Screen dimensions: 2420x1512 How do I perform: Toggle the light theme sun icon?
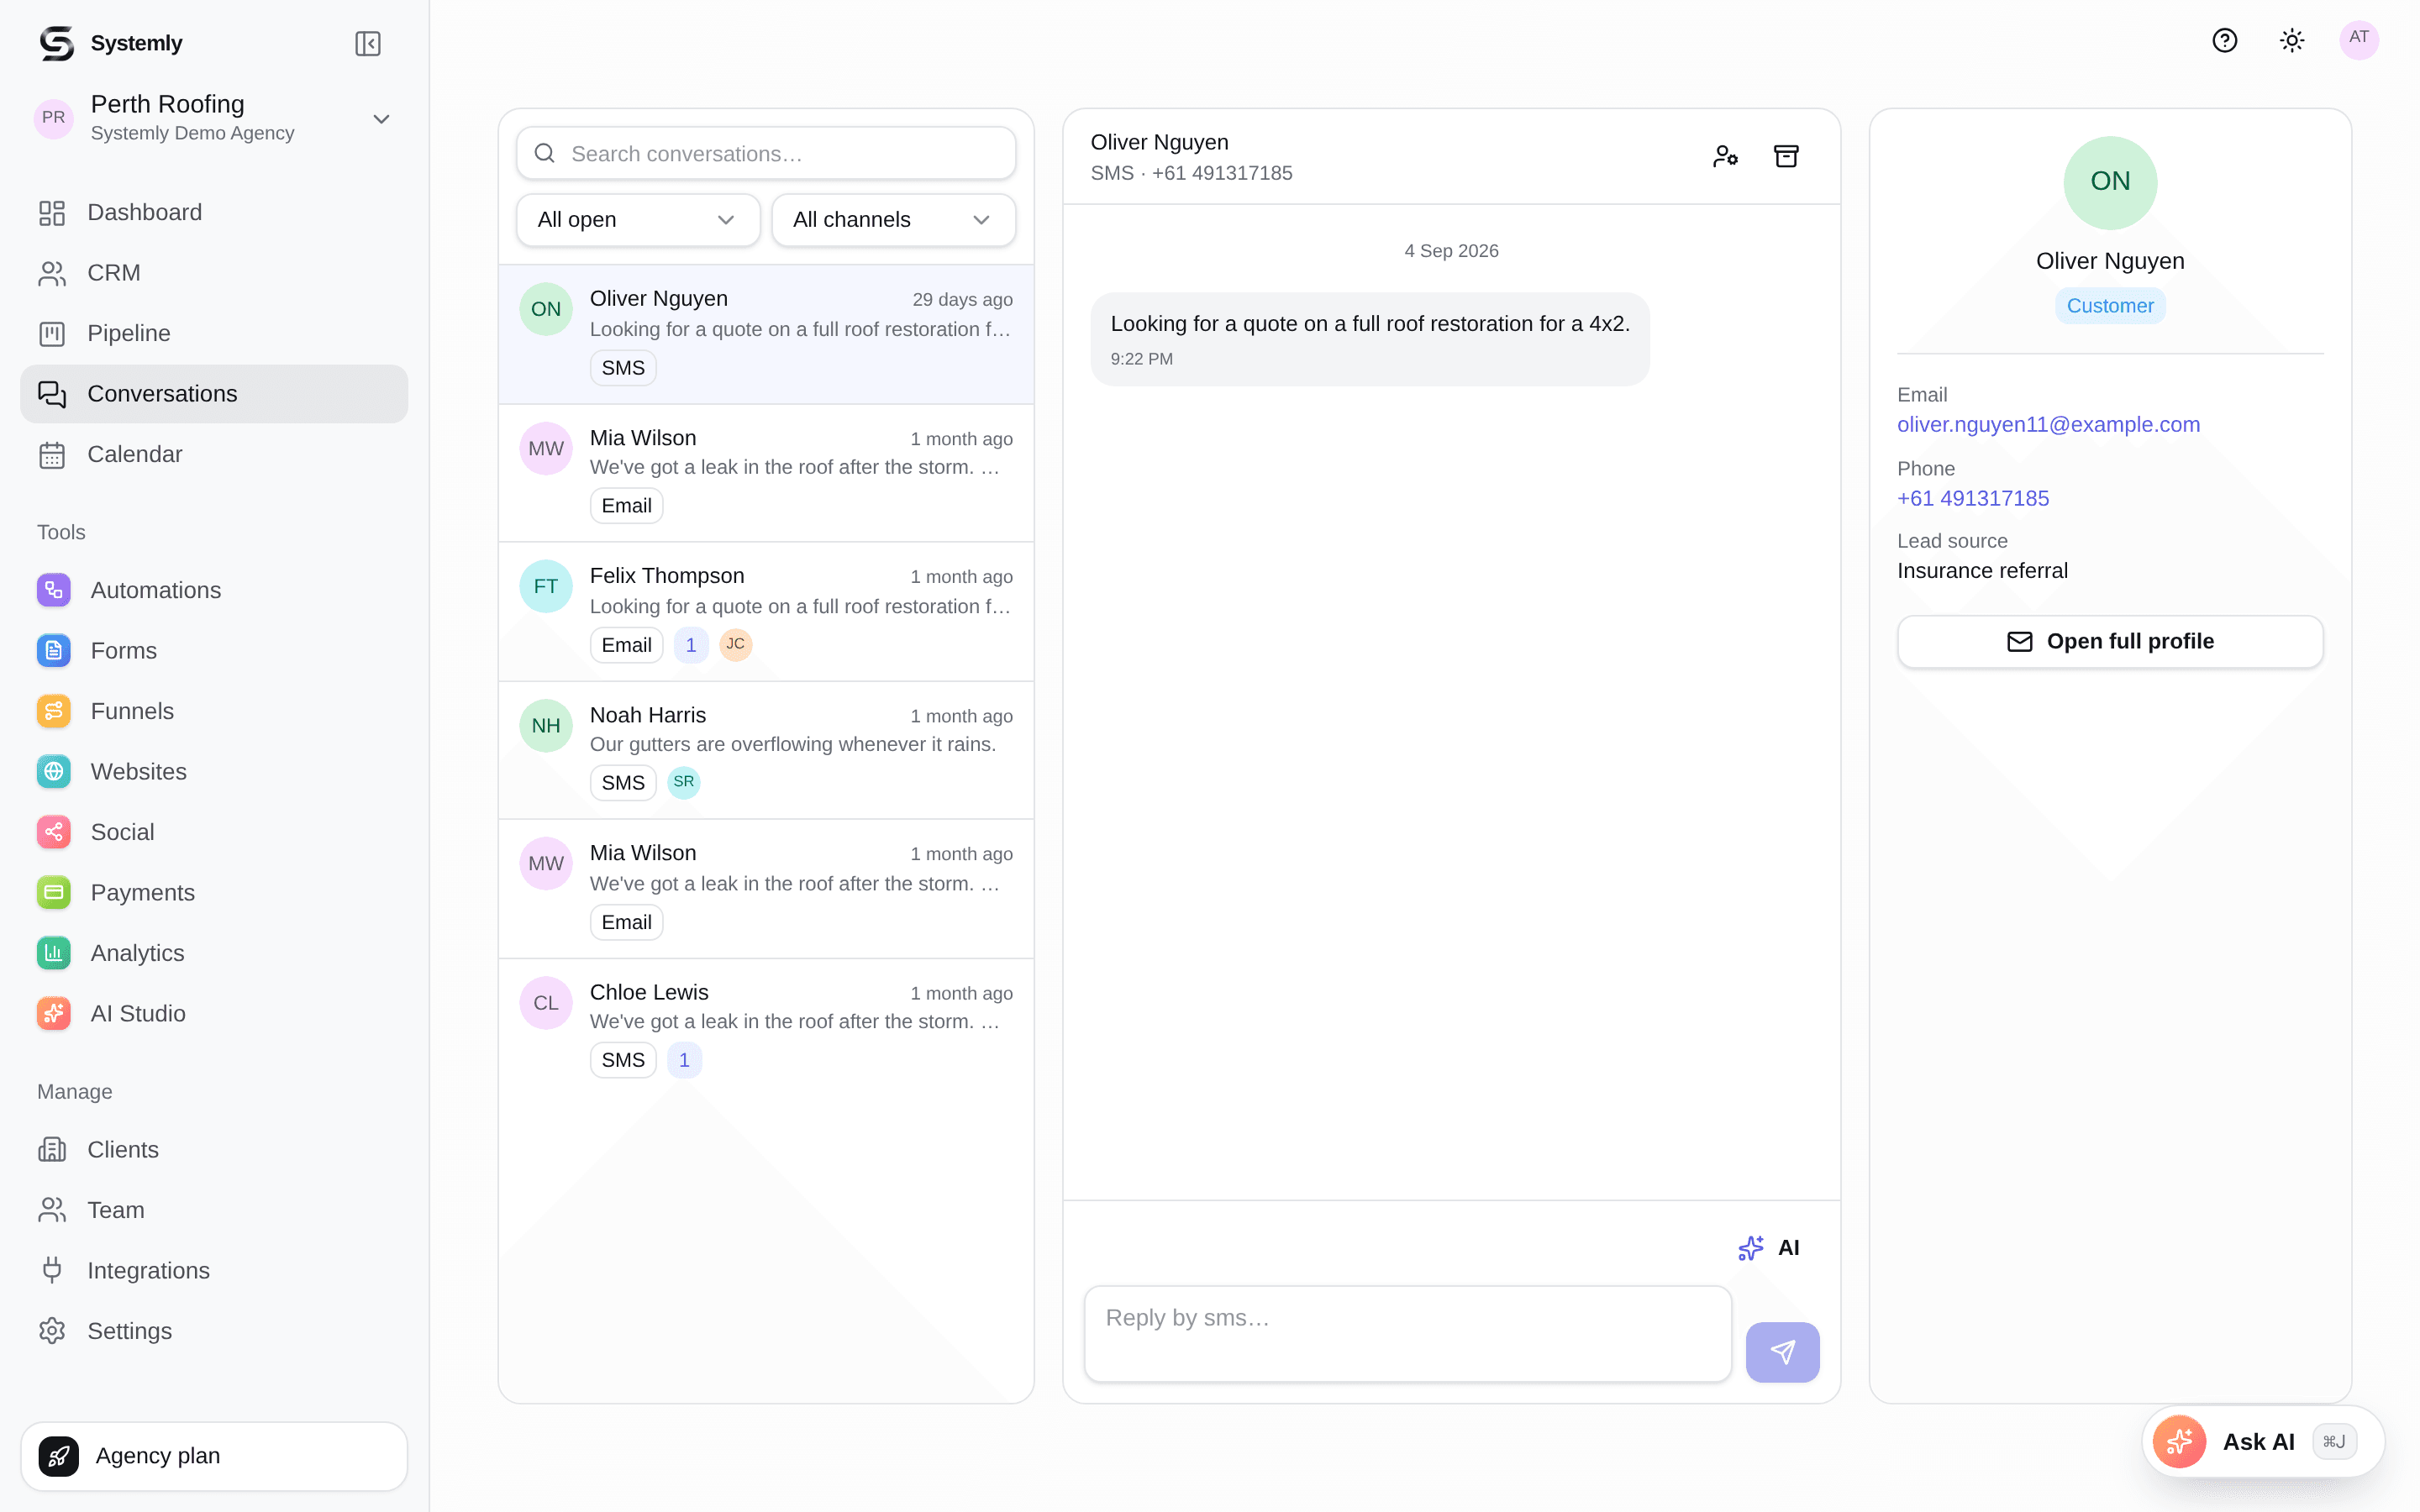[x=2292, y=41]
